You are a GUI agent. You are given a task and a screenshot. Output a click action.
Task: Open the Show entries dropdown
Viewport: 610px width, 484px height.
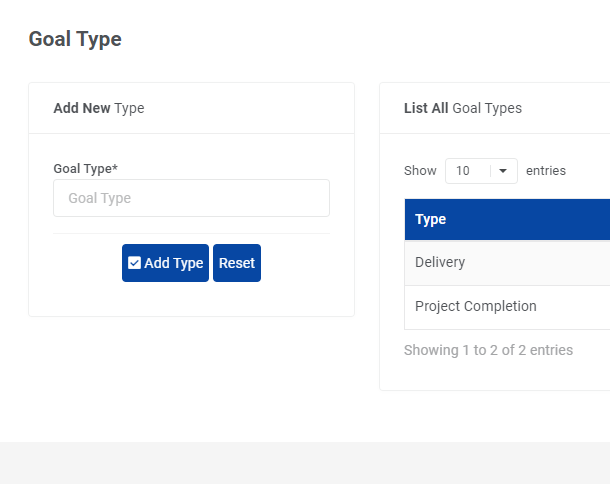coord(481,171)
